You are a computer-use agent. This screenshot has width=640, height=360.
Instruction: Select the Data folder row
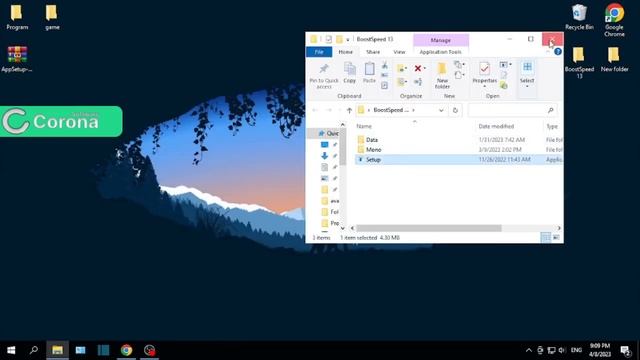(458, 140)
